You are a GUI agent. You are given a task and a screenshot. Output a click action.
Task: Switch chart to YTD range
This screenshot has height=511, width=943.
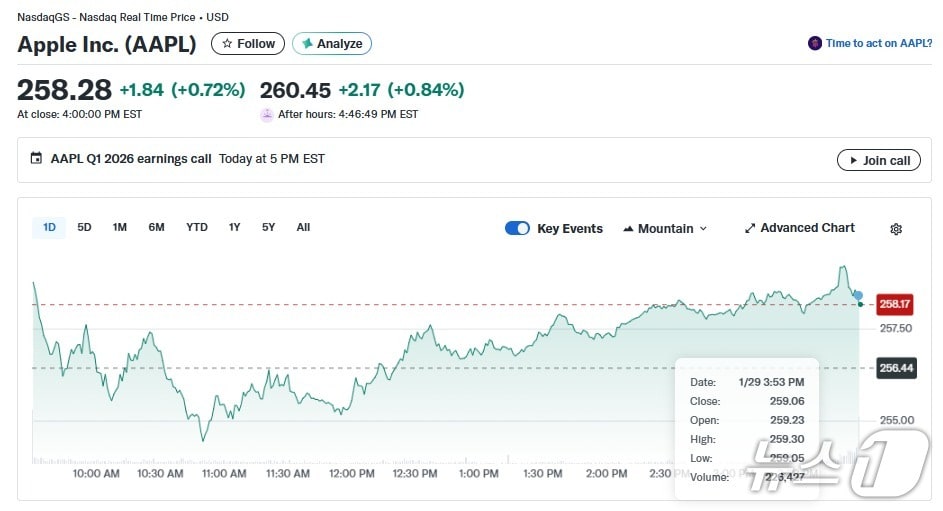(x=197, y=227)
